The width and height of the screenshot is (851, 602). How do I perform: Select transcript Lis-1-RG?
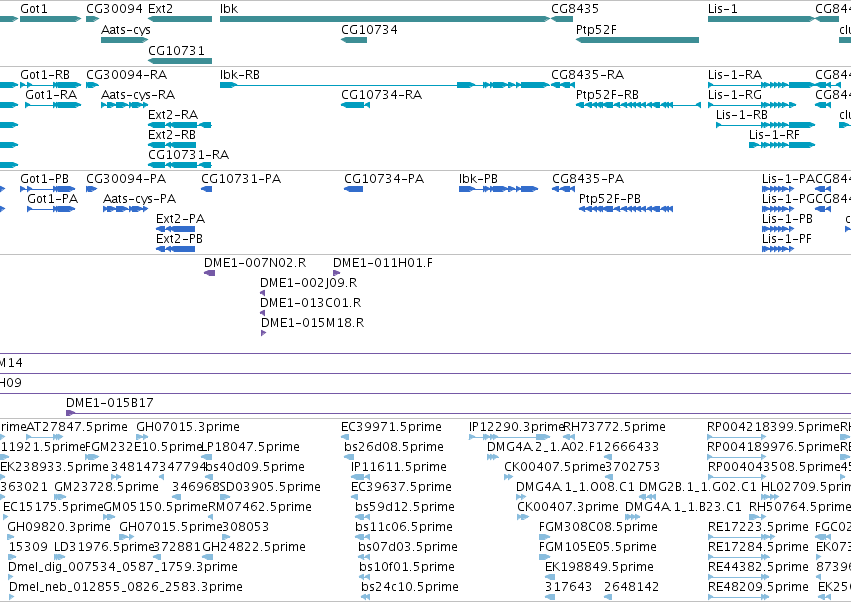pyautogui.click(x=752, y=105)
